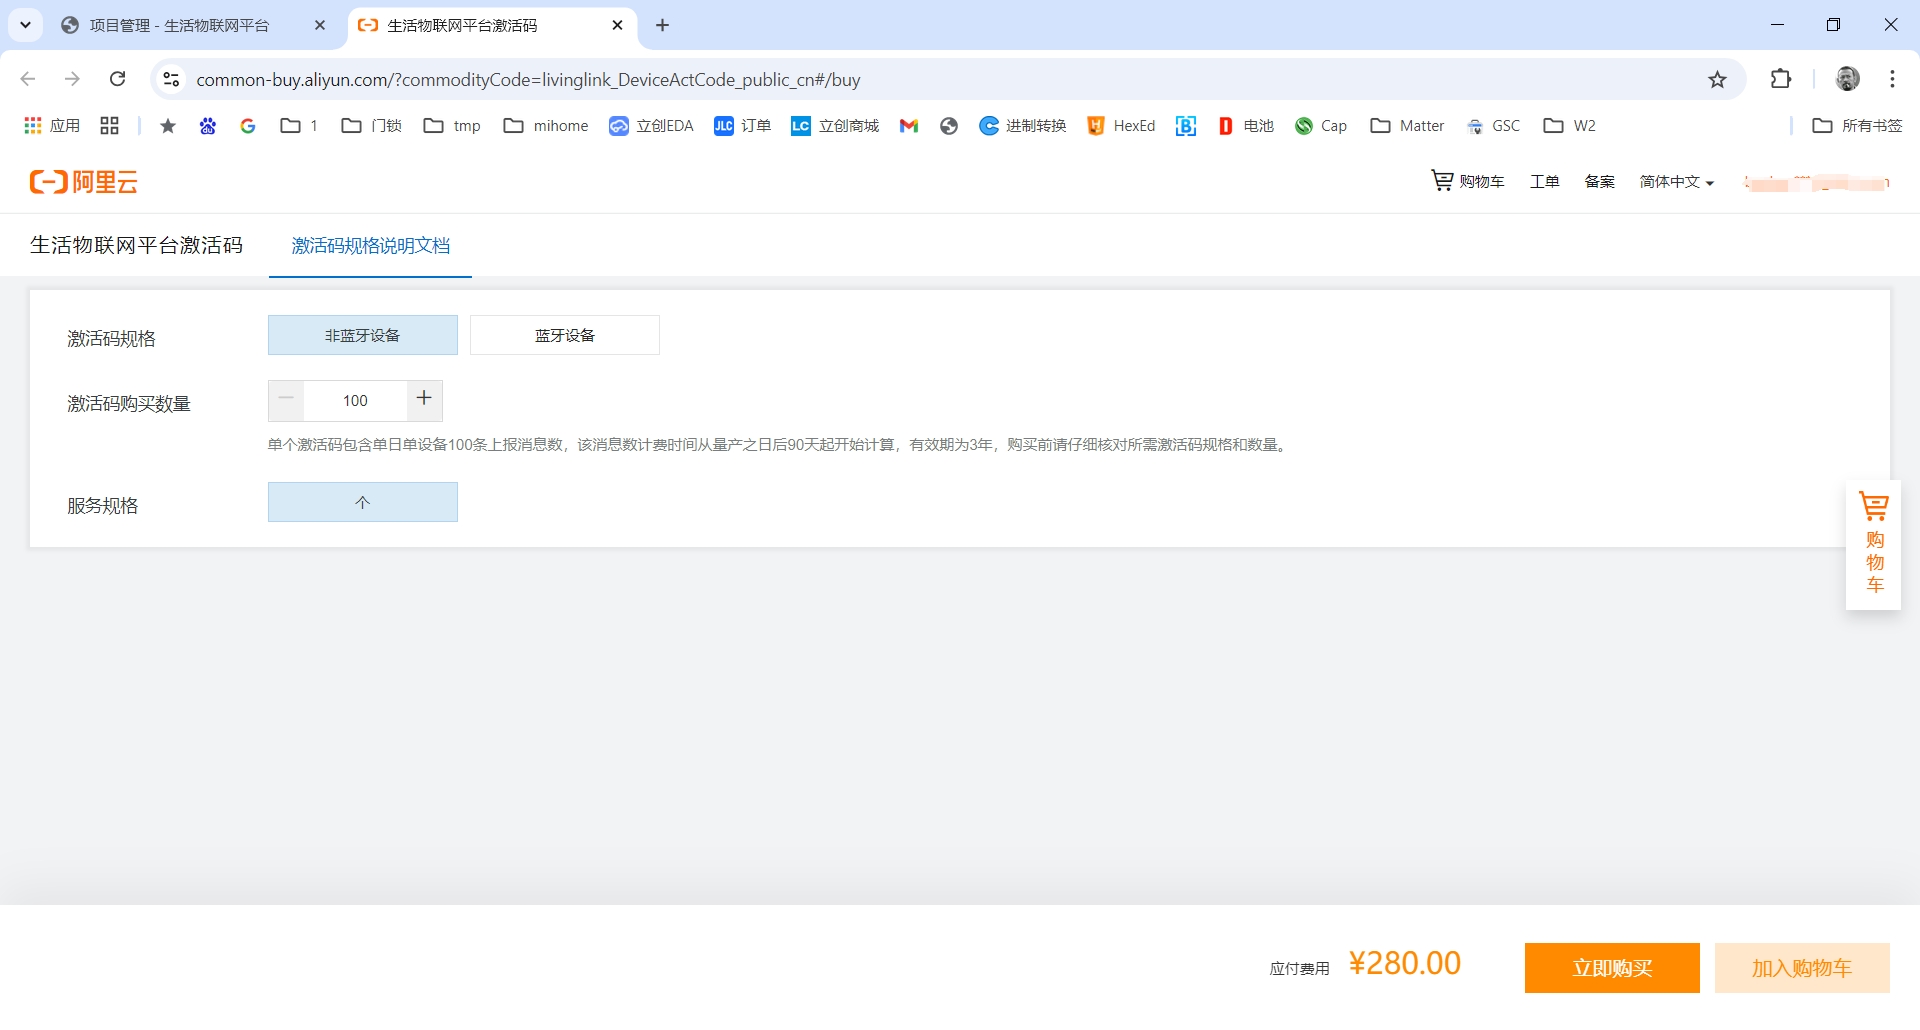
Task: Open Matter bookmarks folder
Action: click(1408, 125)
